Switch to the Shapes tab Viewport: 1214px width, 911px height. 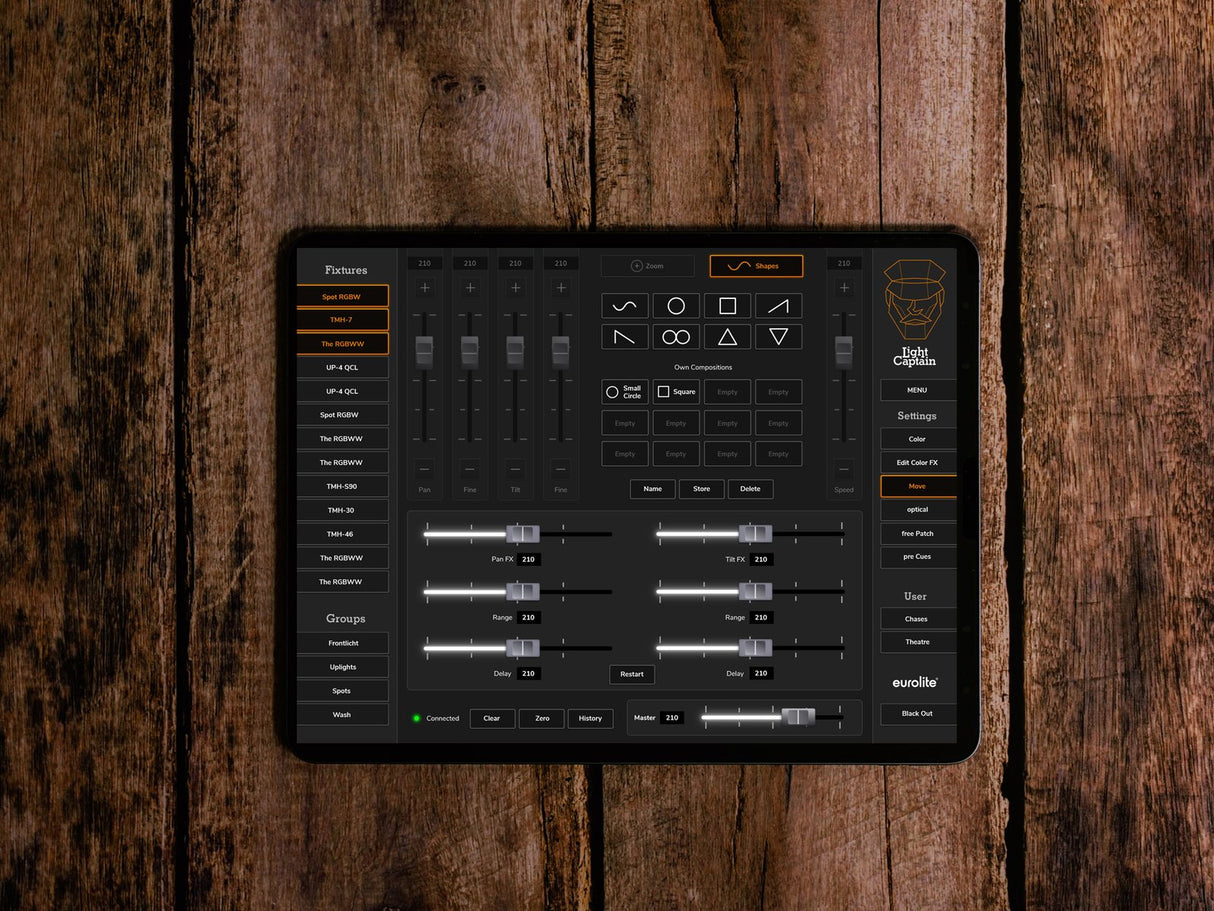(x=756, y=266)
